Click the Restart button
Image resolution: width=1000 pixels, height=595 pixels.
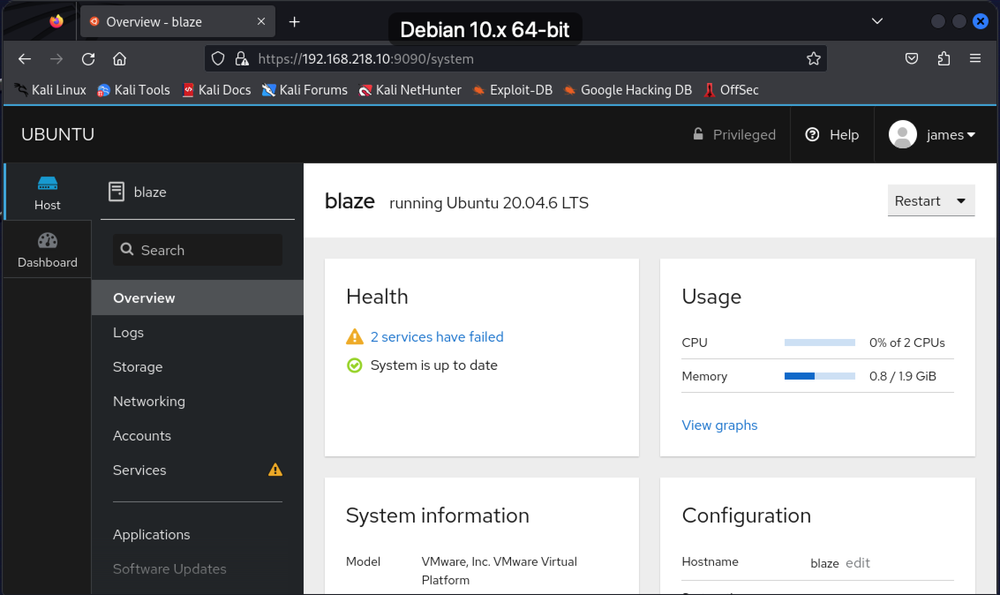click(x=917, y=201)
